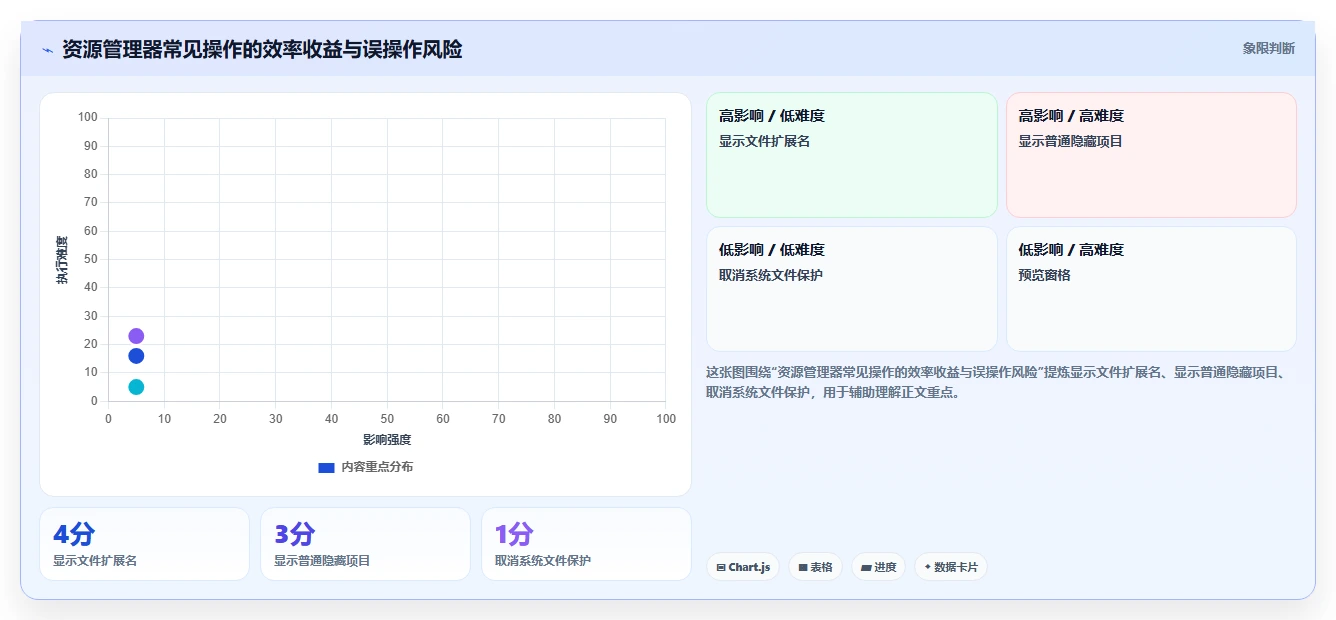1336x620 pixels.
Task: Click the 3分 score value
Action: pyautogui.click(x=295, y=534)
